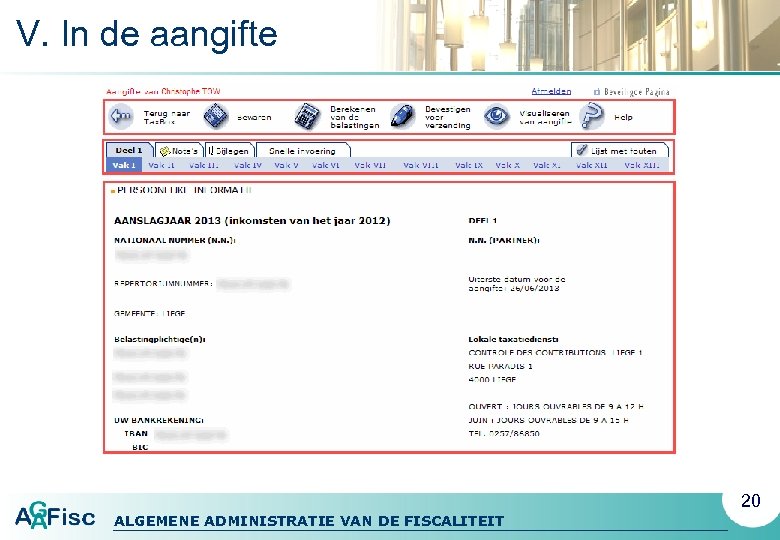The image size is (780, 540).
Task: Click the Beveiligde Pagina text
Action: point(637,92)
